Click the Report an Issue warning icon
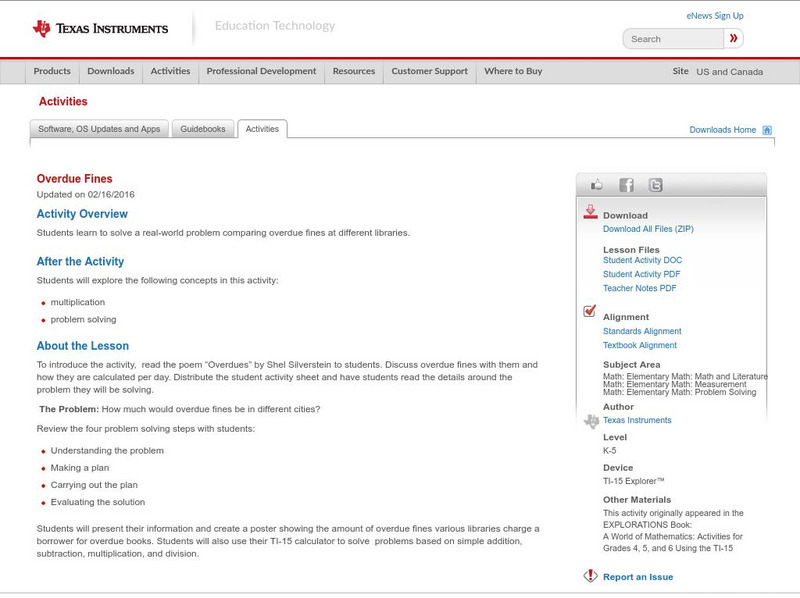800x598 pixels. click(x=590, y=575)
